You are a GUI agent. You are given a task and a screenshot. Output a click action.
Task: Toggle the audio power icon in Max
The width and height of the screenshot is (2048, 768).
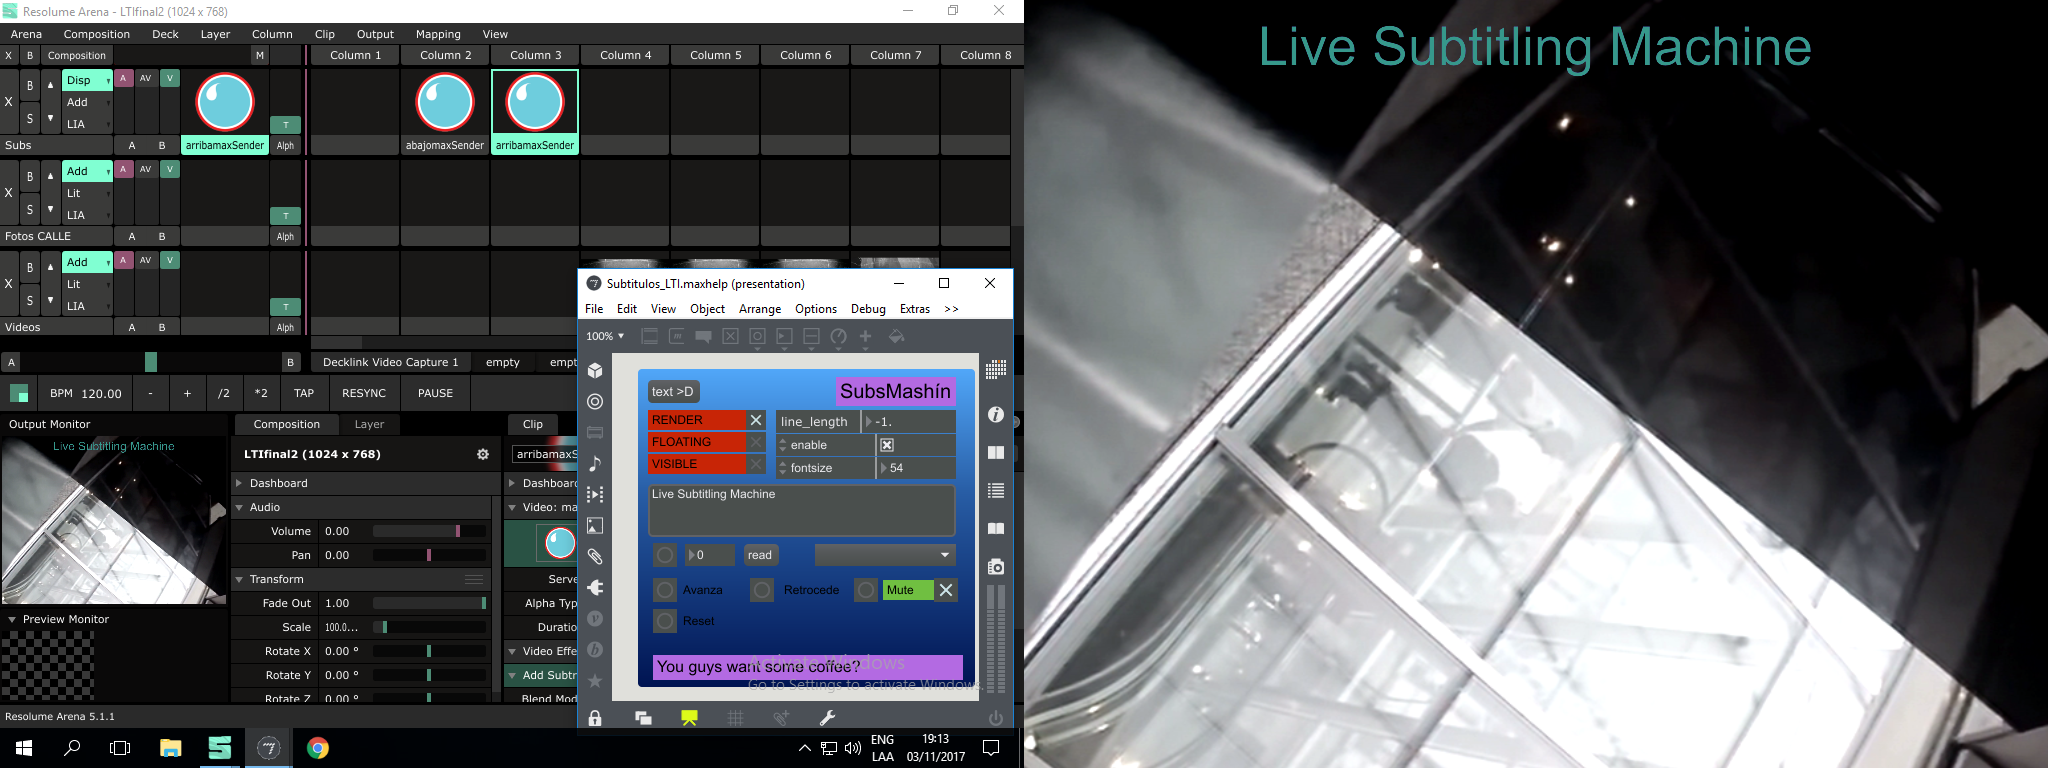pos(995,718)
